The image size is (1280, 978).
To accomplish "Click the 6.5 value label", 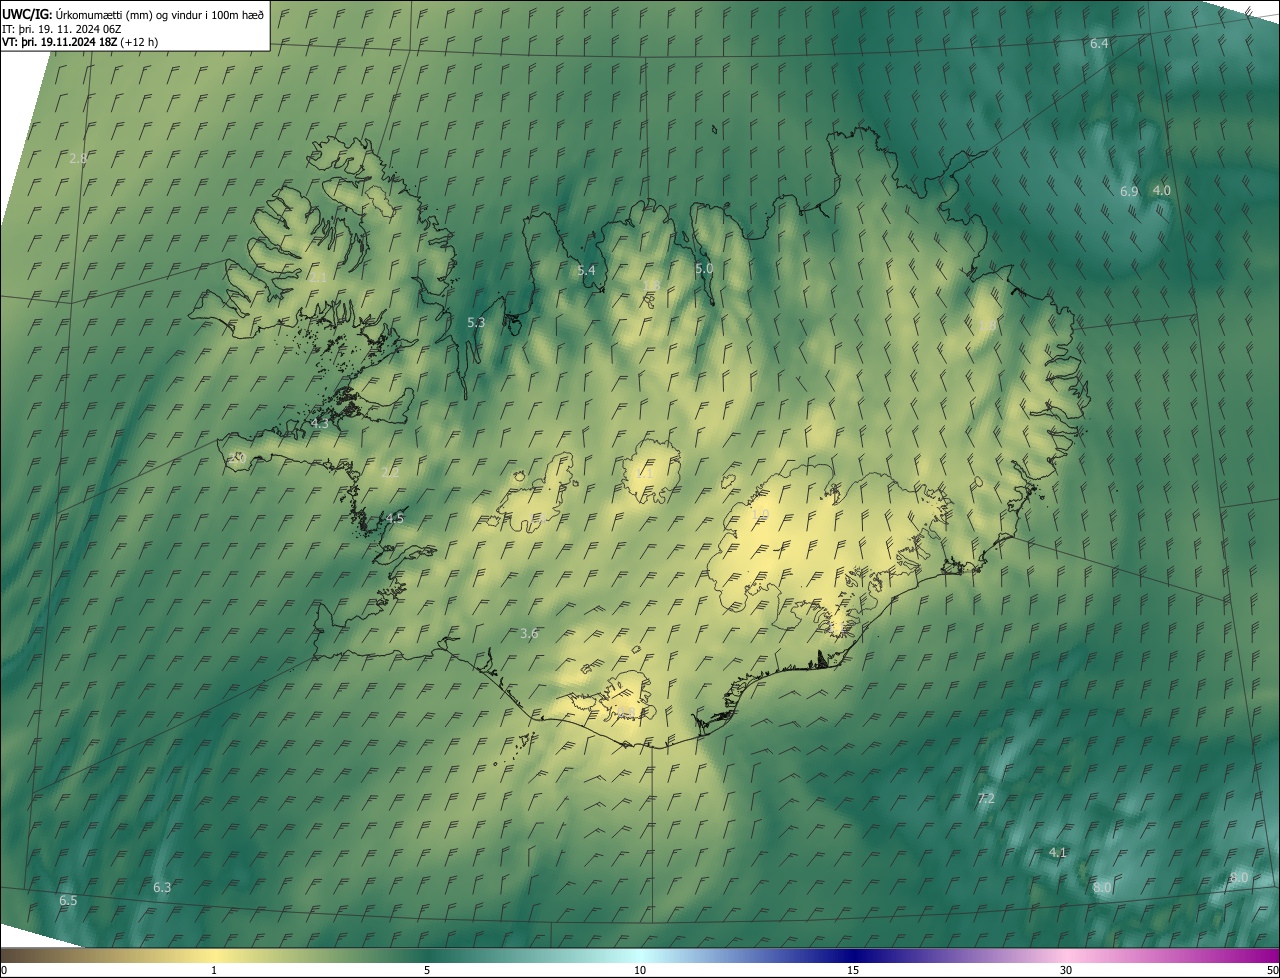I will click(68, 900).
